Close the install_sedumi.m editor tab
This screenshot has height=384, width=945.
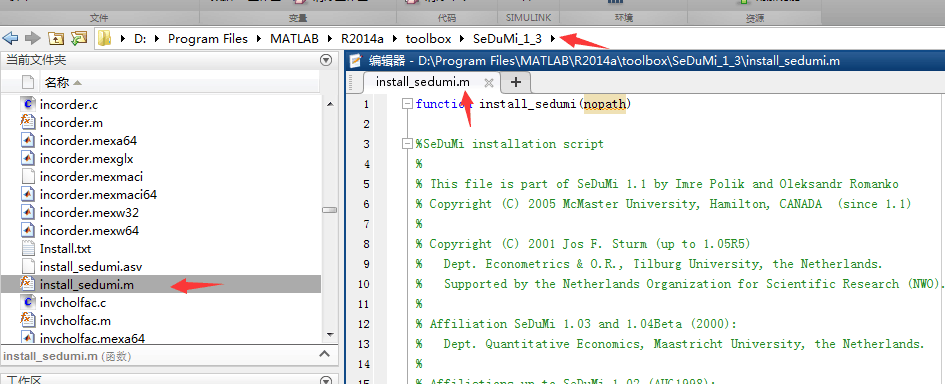[x=489, y=83]
